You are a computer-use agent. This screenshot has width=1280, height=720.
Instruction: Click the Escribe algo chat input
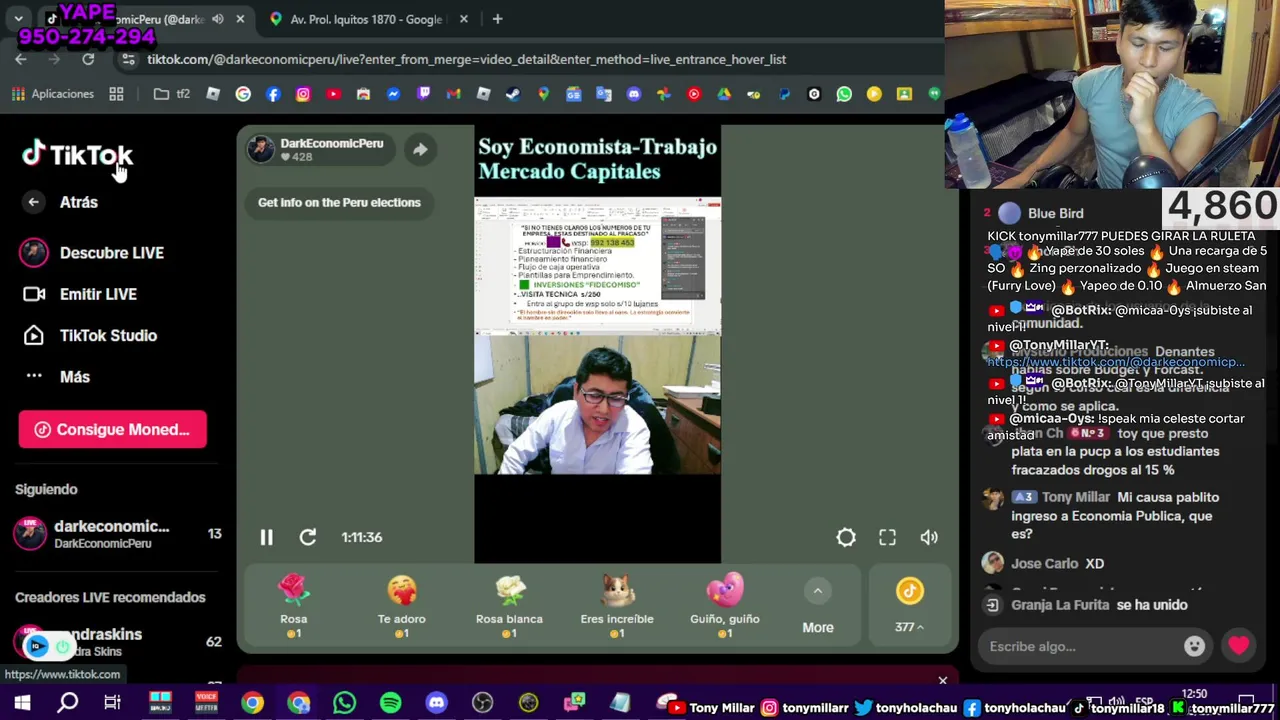pyautogui.click(x=1080, y=646)
